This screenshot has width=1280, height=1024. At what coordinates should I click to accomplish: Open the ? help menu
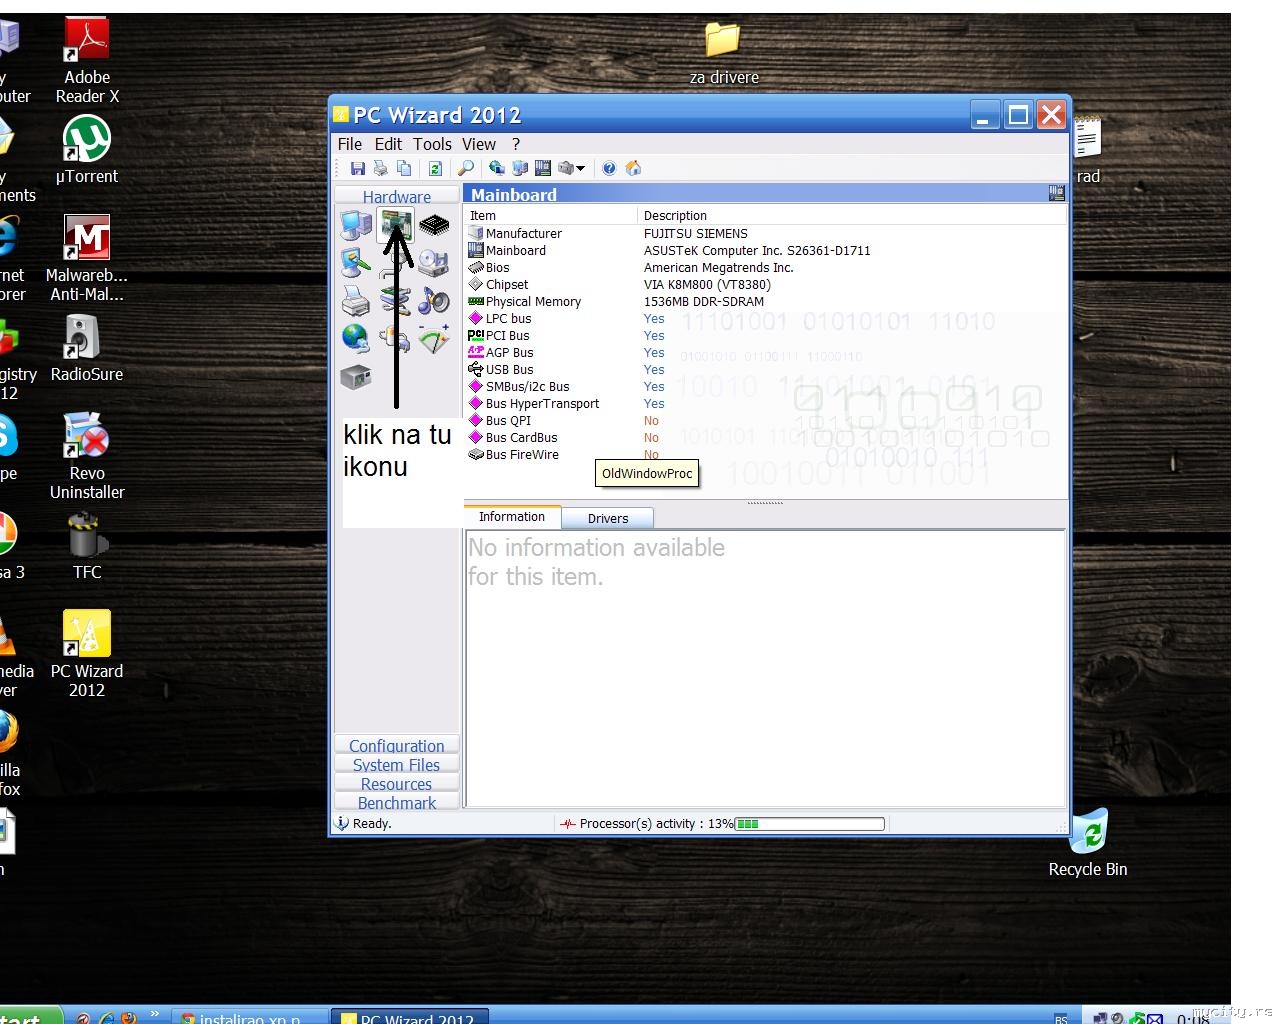(516, 144)
